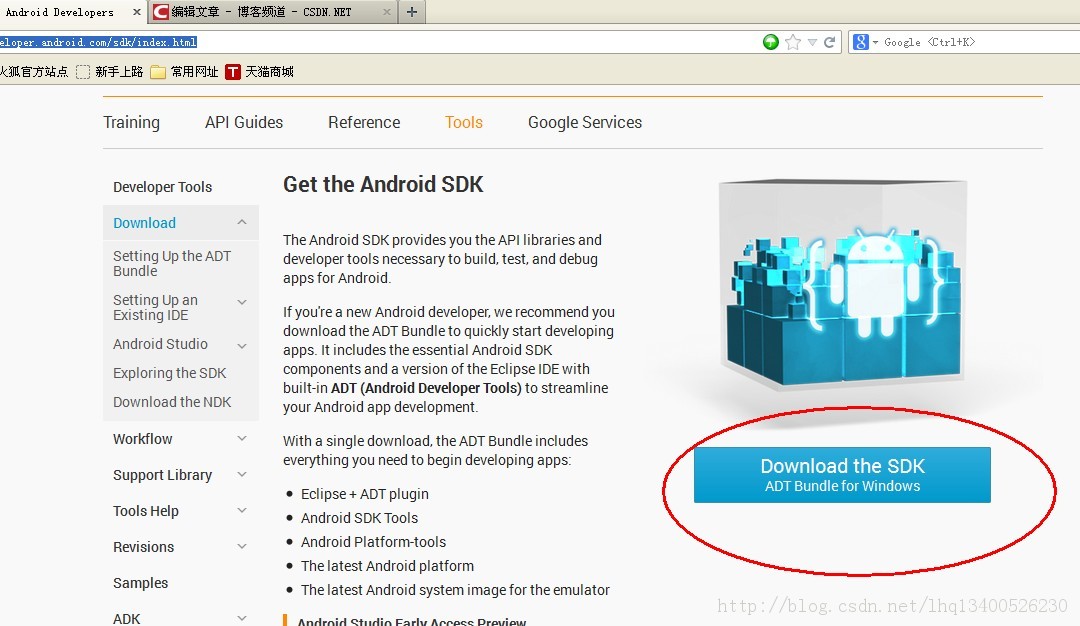Screen dimensions: 1080x626
Task: Click the Download the SDK button
Action: (x=842, y=475)
